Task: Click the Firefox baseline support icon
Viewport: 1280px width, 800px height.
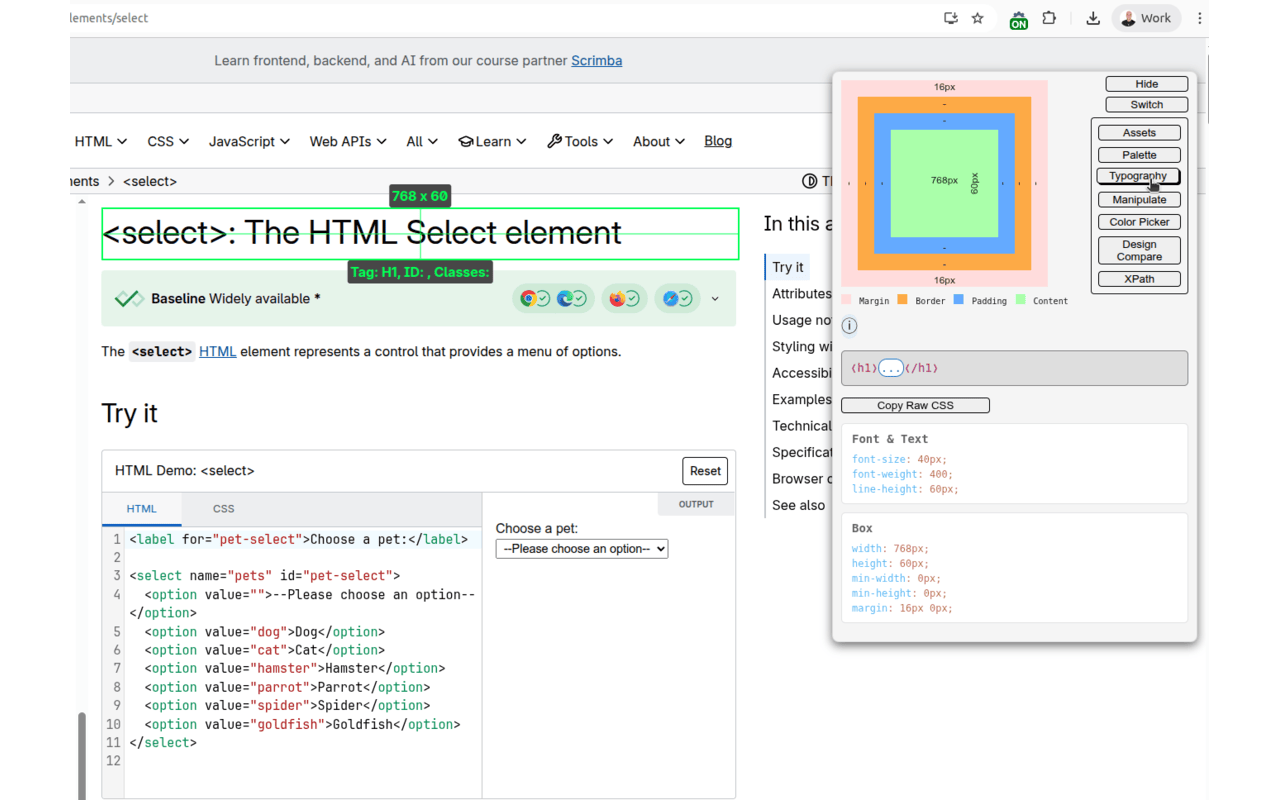Action: click(617, 298)
